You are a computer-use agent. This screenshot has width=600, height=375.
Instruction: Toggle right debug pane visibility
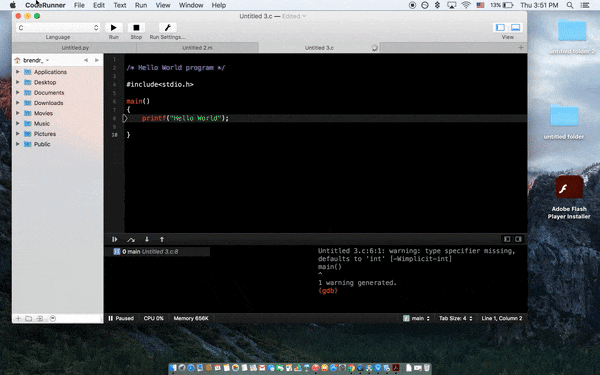pos(518,239)
